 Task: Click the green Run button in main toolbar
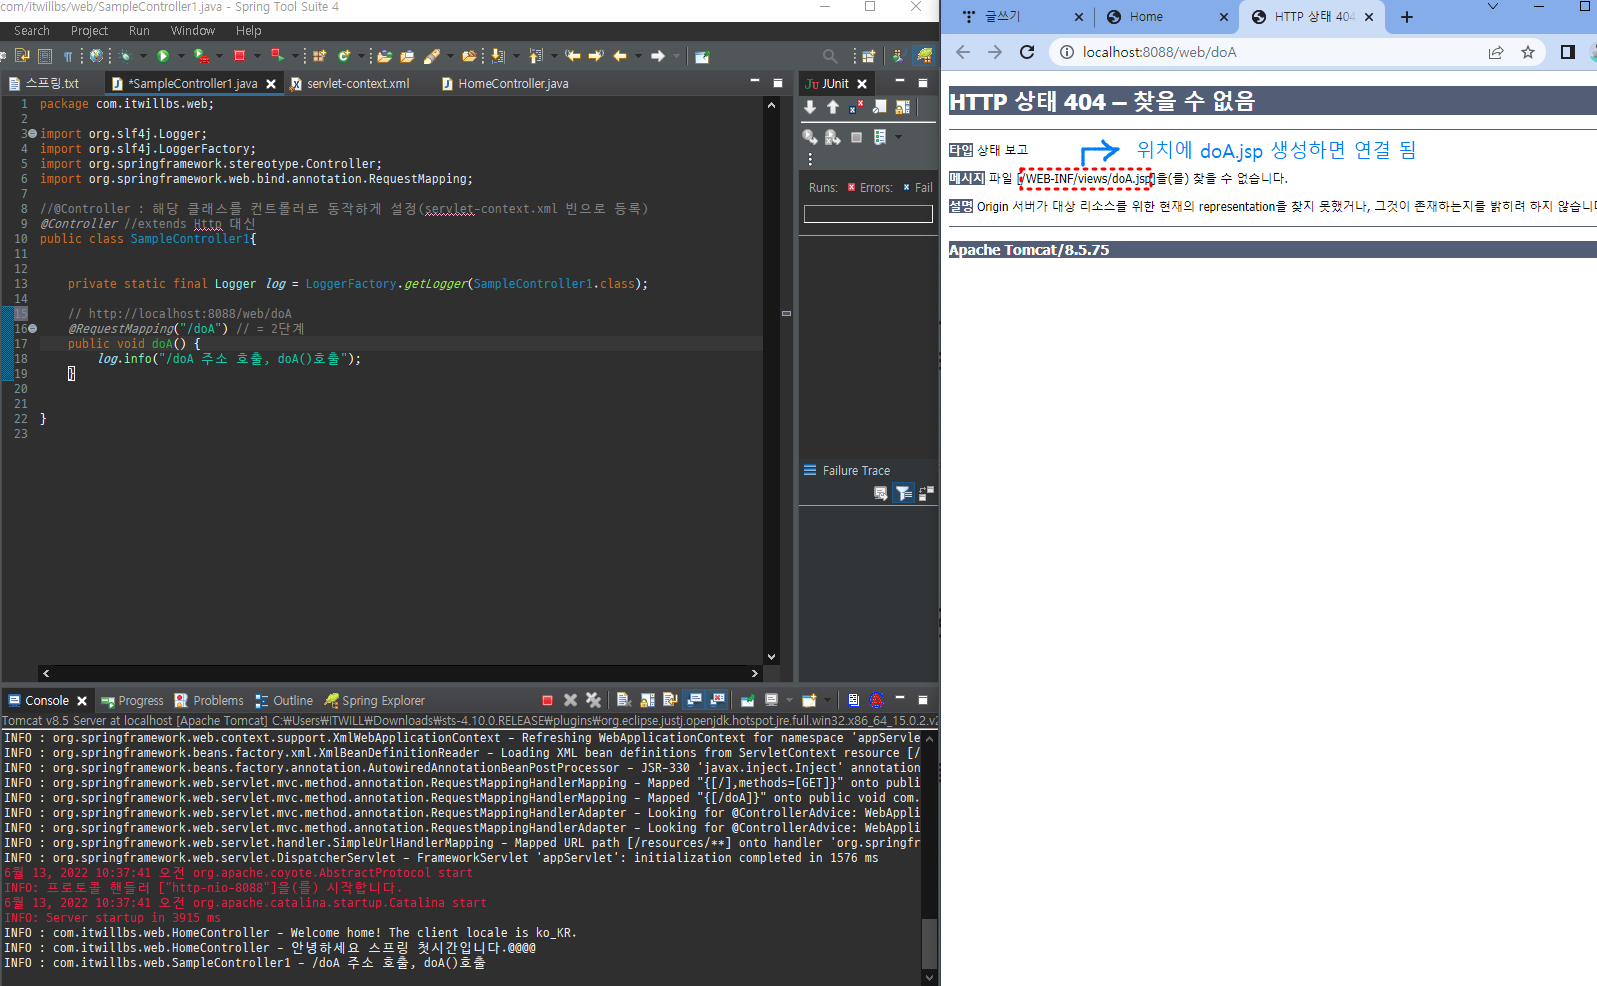163,56
